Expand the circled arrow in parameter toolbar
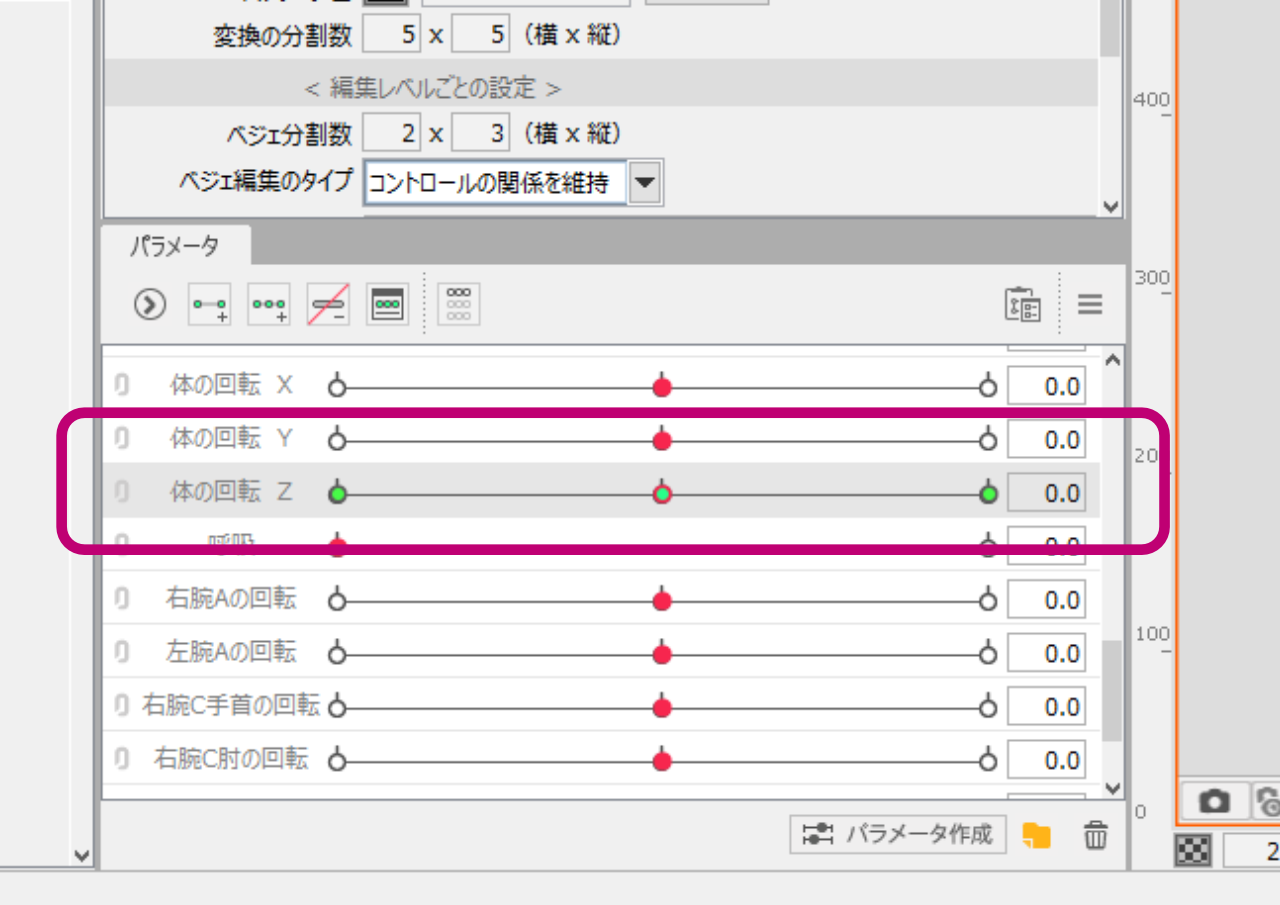 coord(150,305)
